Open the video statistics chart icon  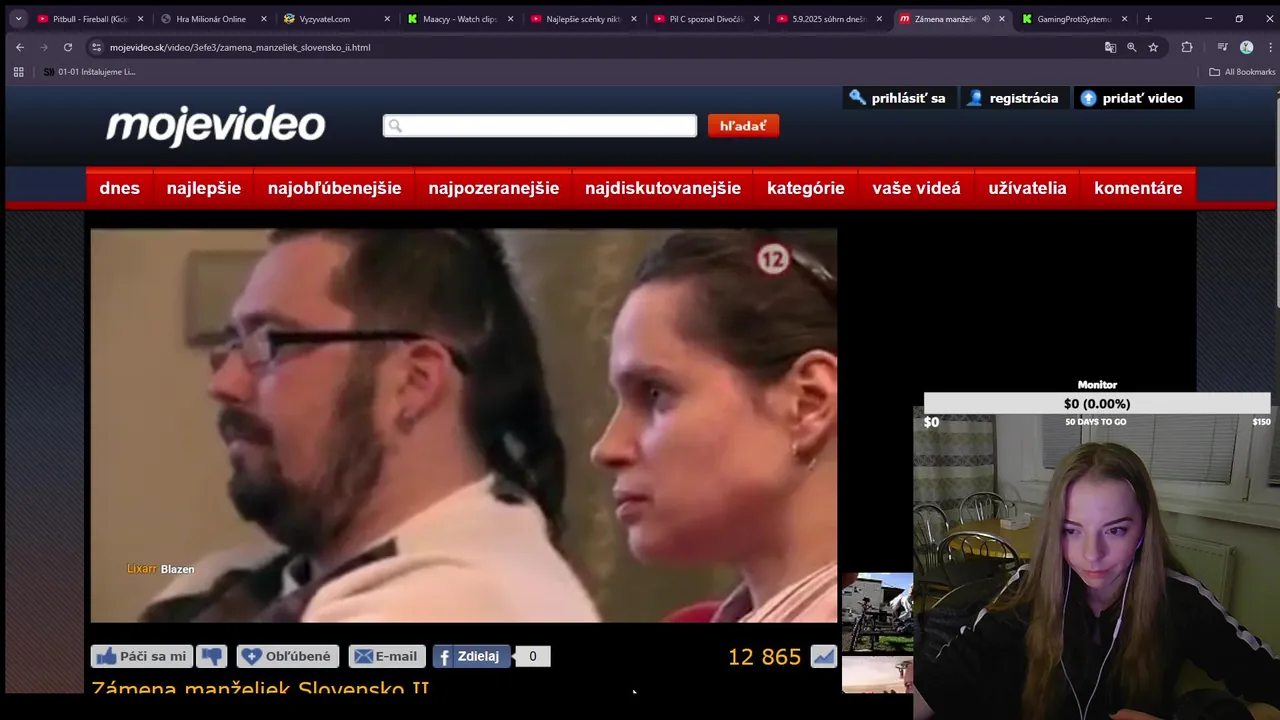pyautogui.click(x=823, y=656)
